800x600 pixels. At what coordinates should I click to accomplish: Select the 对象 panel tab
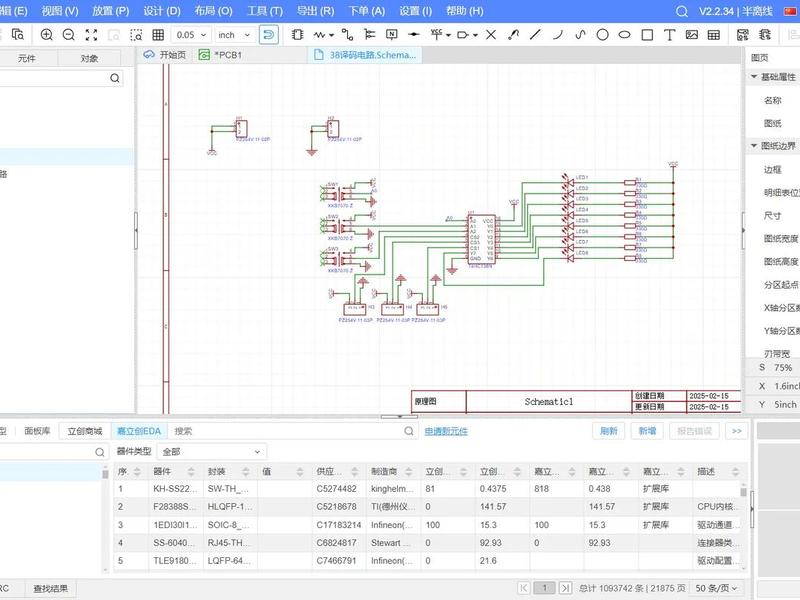click(x=89, y=59)
